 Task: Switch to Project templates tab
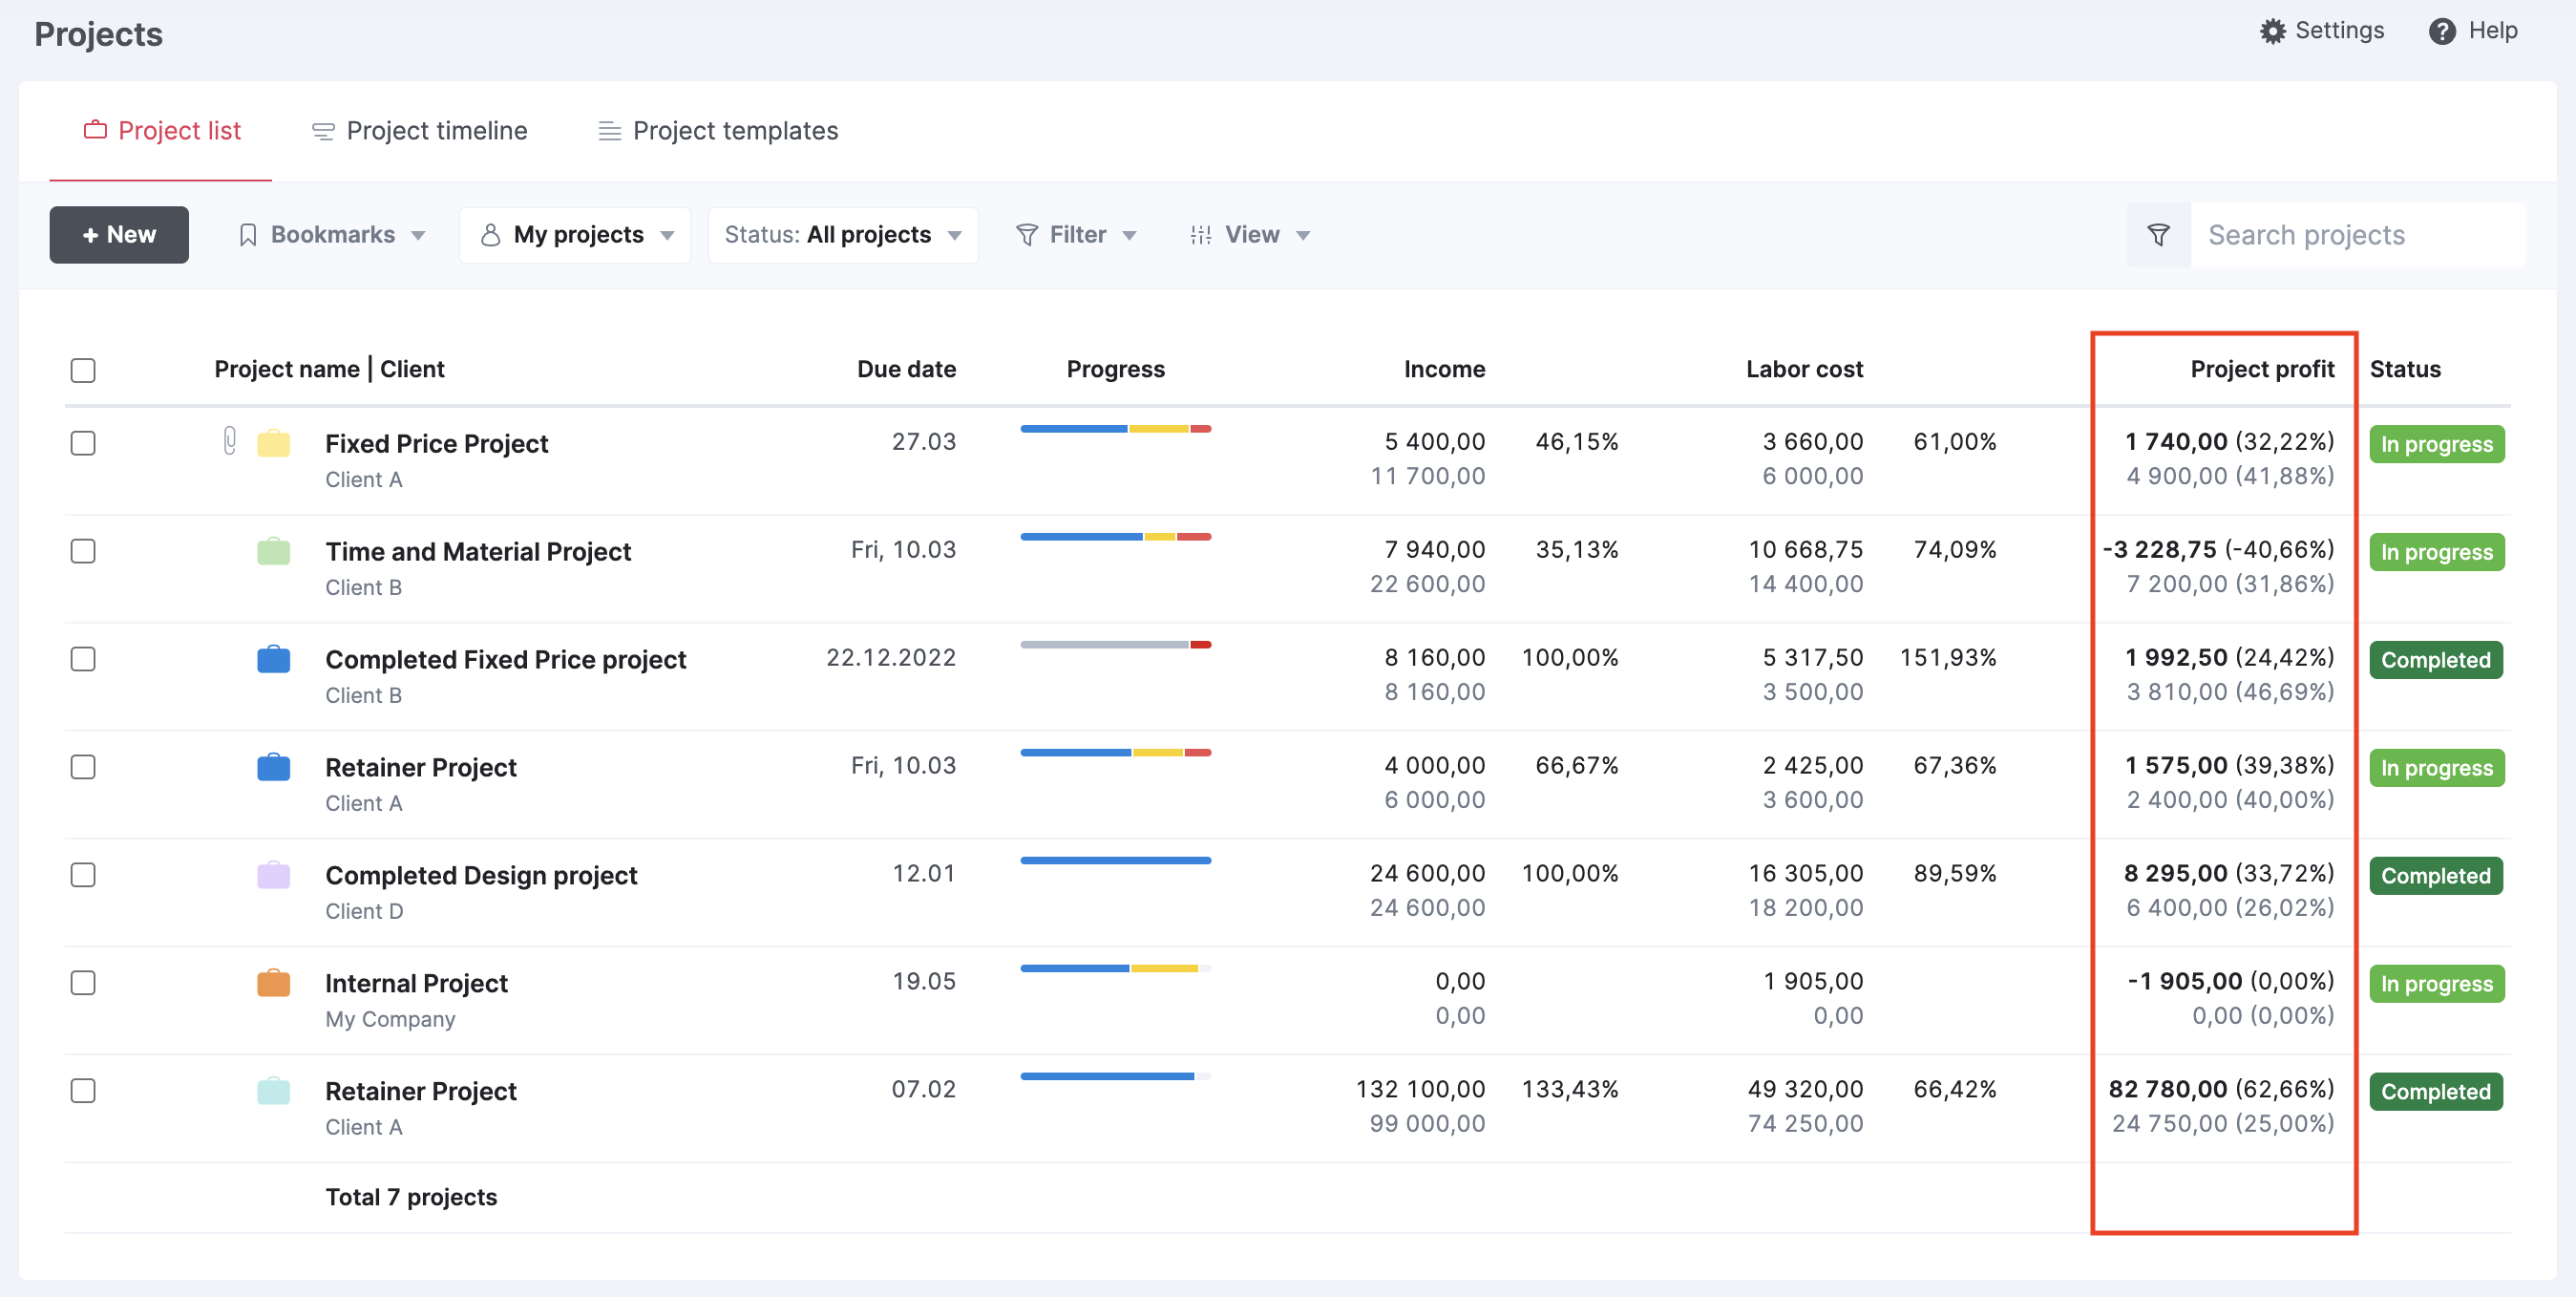pos(716,131)
